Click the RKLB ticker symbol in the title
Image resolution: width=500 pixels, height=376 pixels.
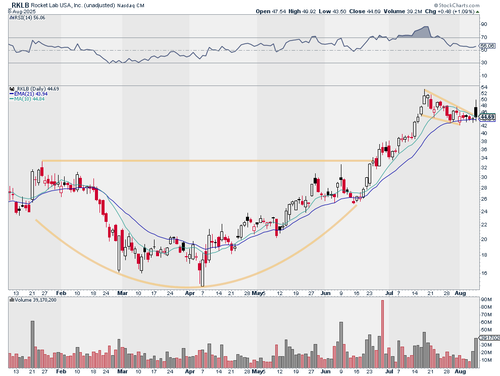(x=20, y=5)
